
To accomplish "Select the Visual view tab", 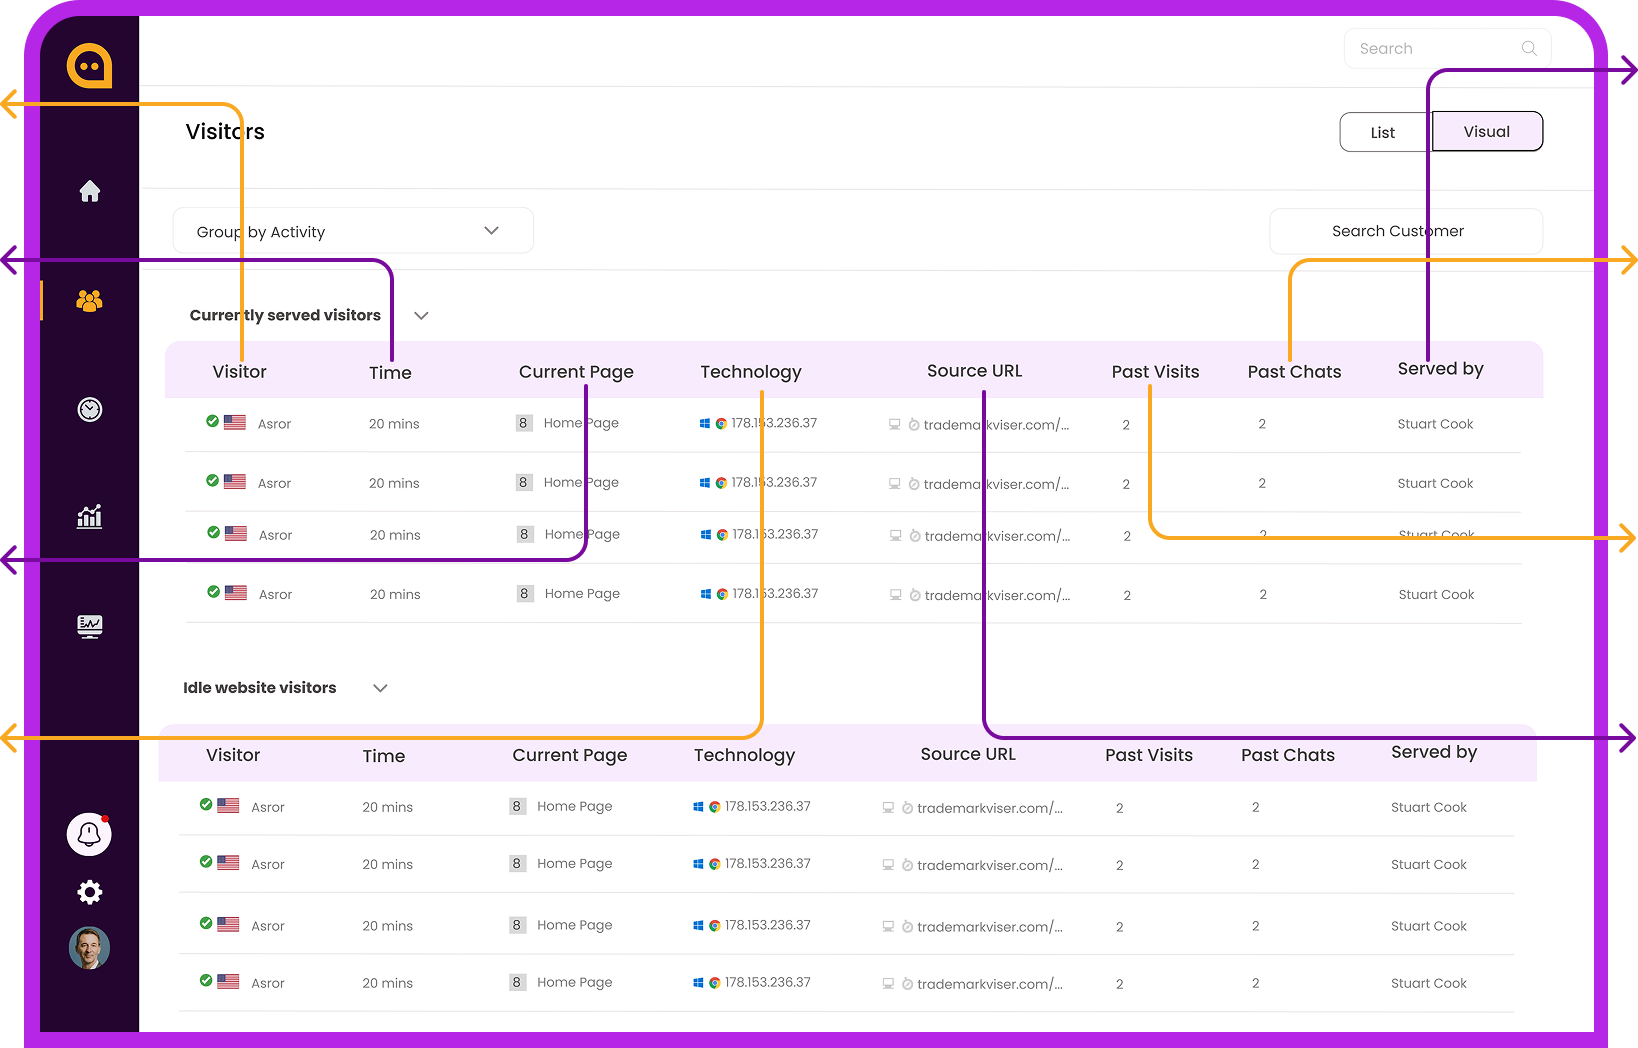I will [1487, 131].
